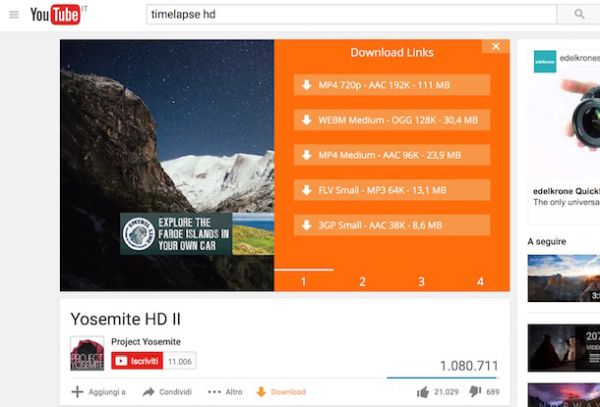Download FLV Small MP3 64K file

coord(392,190)
